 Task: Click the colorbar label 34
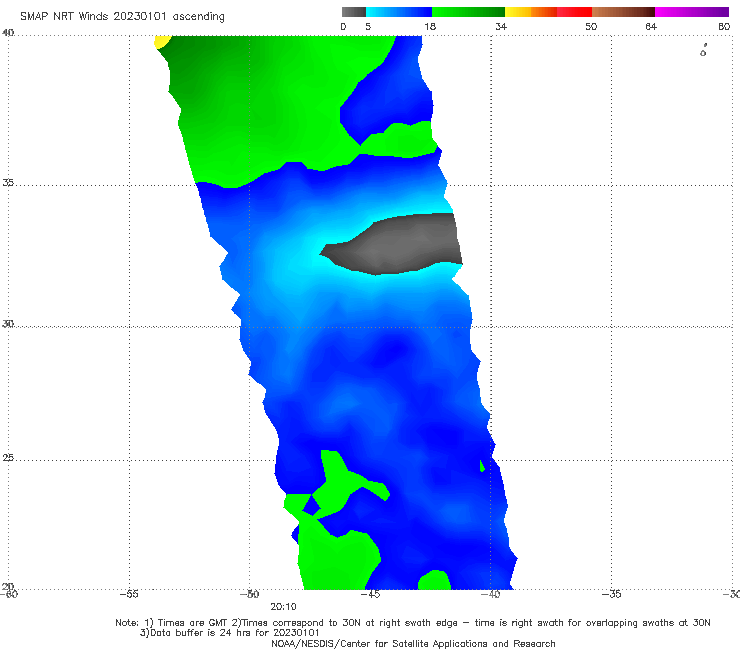point(501,26)
